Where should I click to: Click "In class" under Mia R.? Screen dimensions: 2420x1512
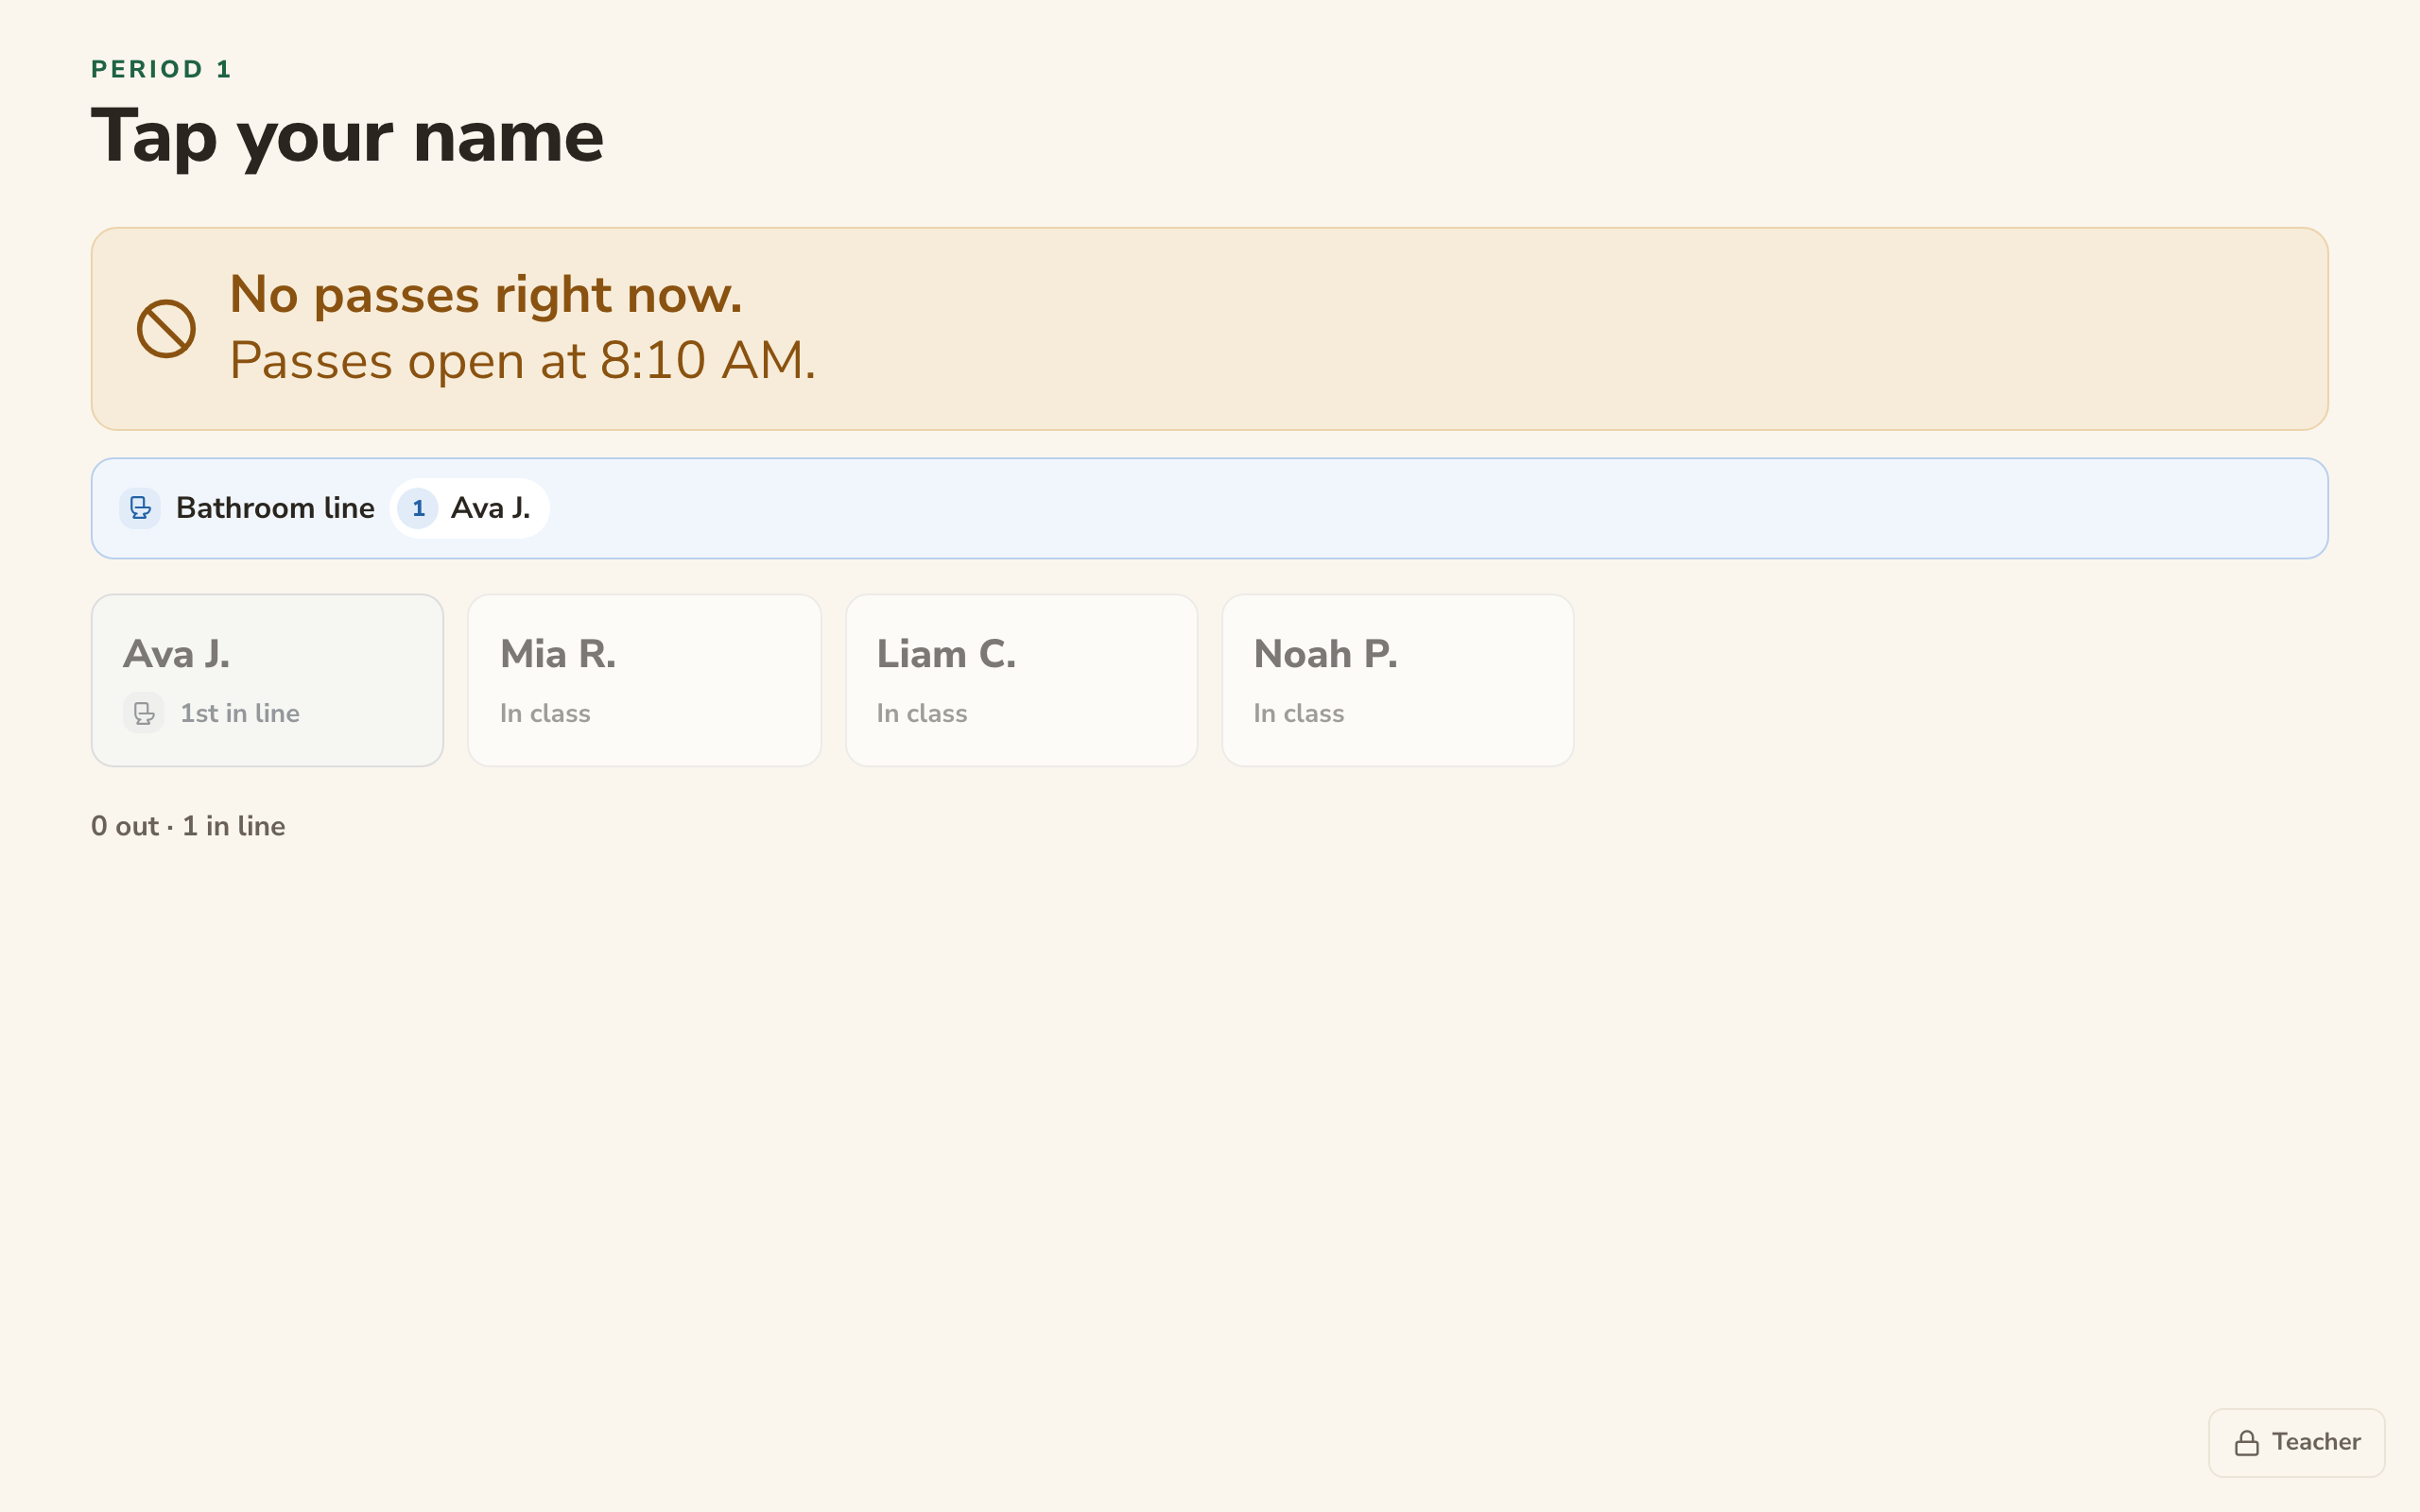[x=545, y=713]
